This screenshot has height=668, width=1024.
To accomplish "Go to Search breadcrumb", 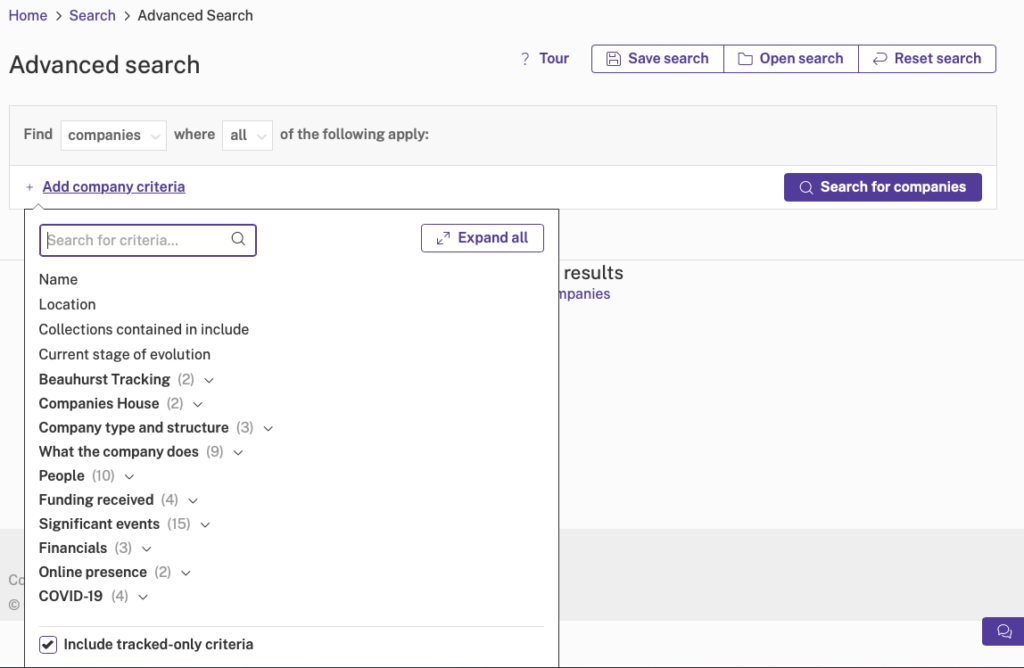I will (x=92, y=16).
